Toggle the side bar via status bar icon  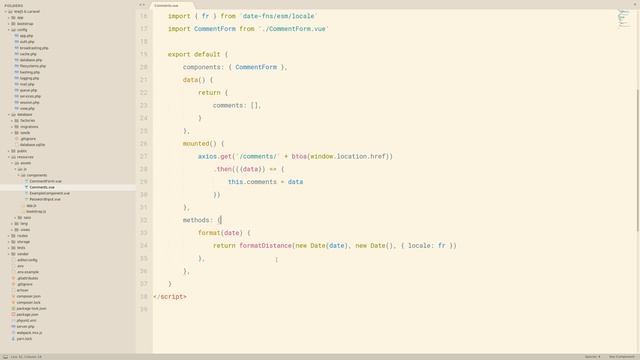(5, 357)
